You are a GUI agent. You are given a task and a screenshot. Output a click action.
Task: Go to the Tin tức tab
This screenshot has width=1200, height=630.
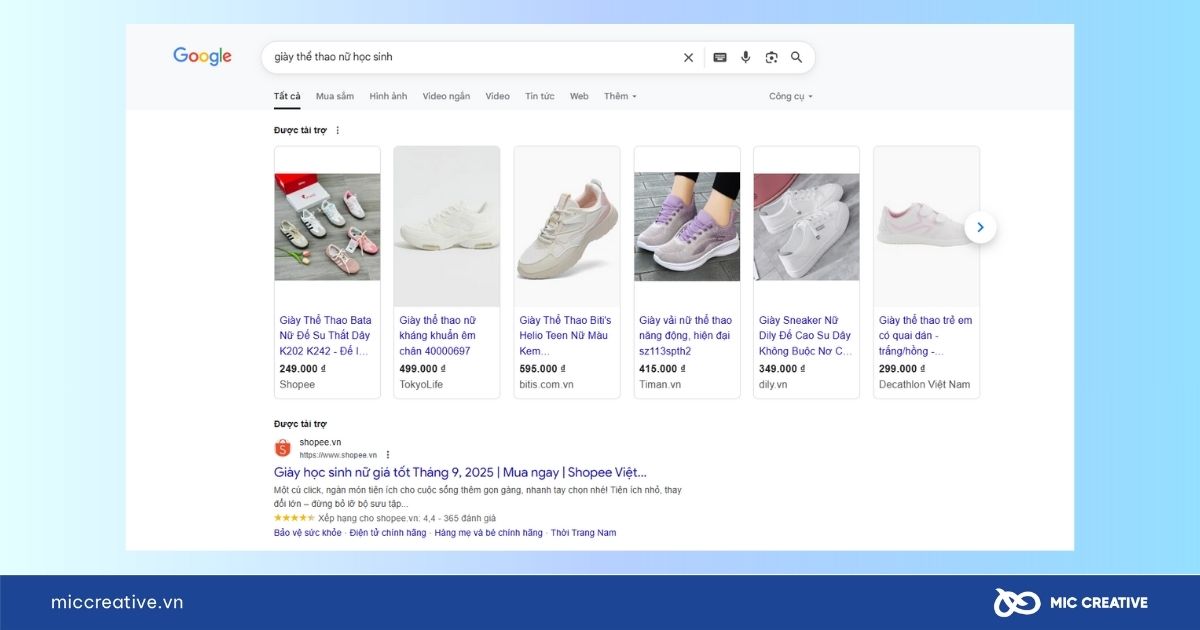[x=539, y=96]
